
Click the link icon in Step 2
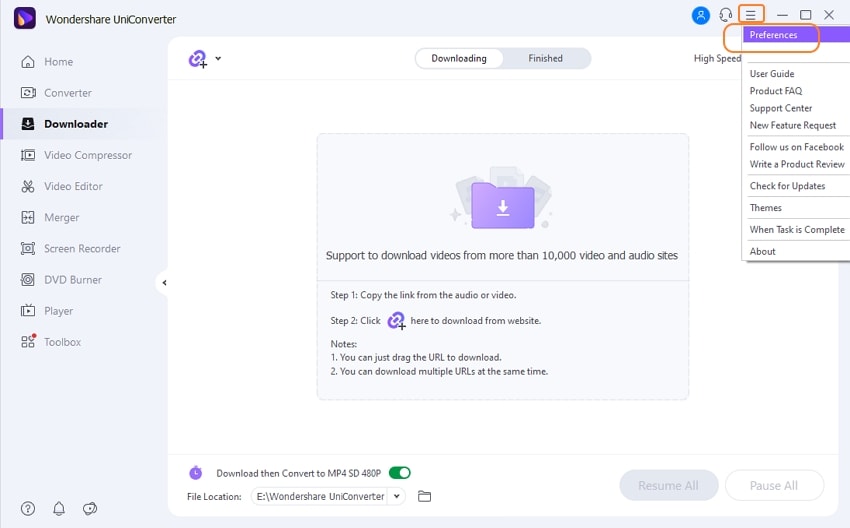tap(396, 320)
